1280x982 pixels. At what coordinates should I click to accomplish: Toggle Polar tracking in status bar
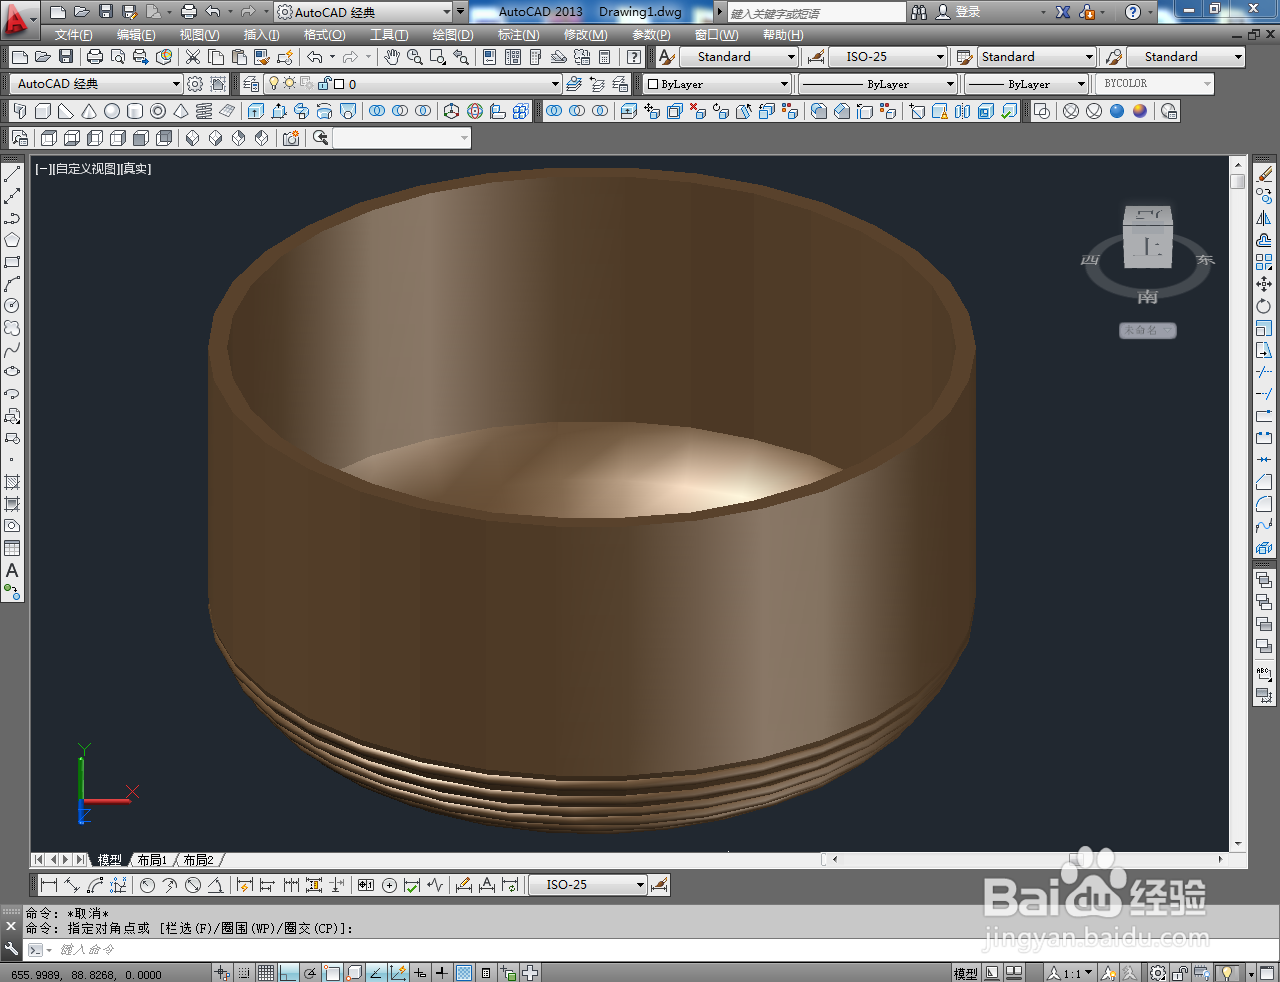point(310,973)
